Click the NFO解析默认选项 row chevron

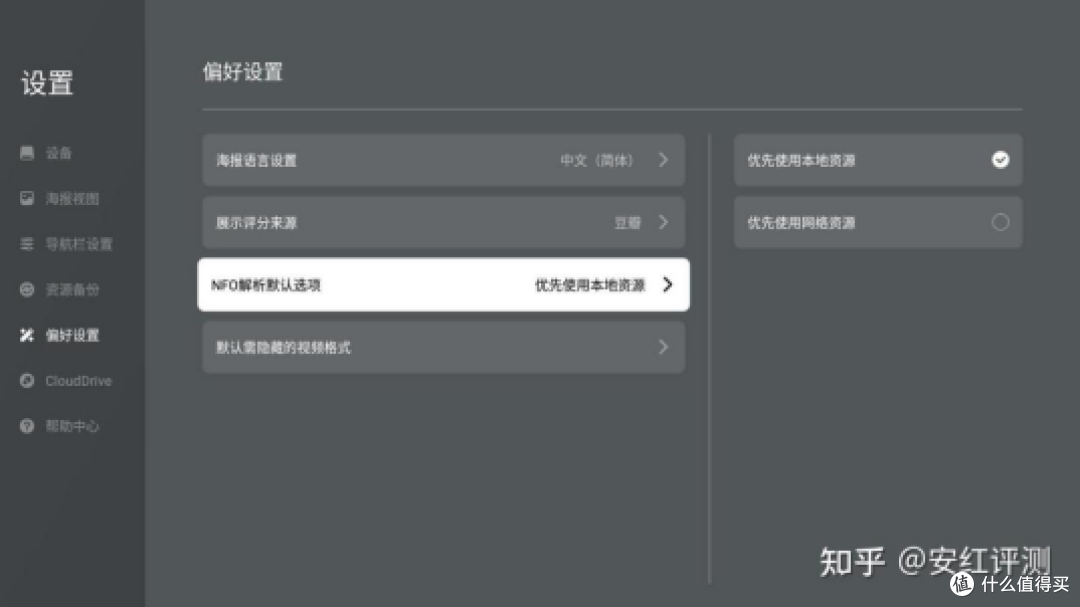pos(667,285)
